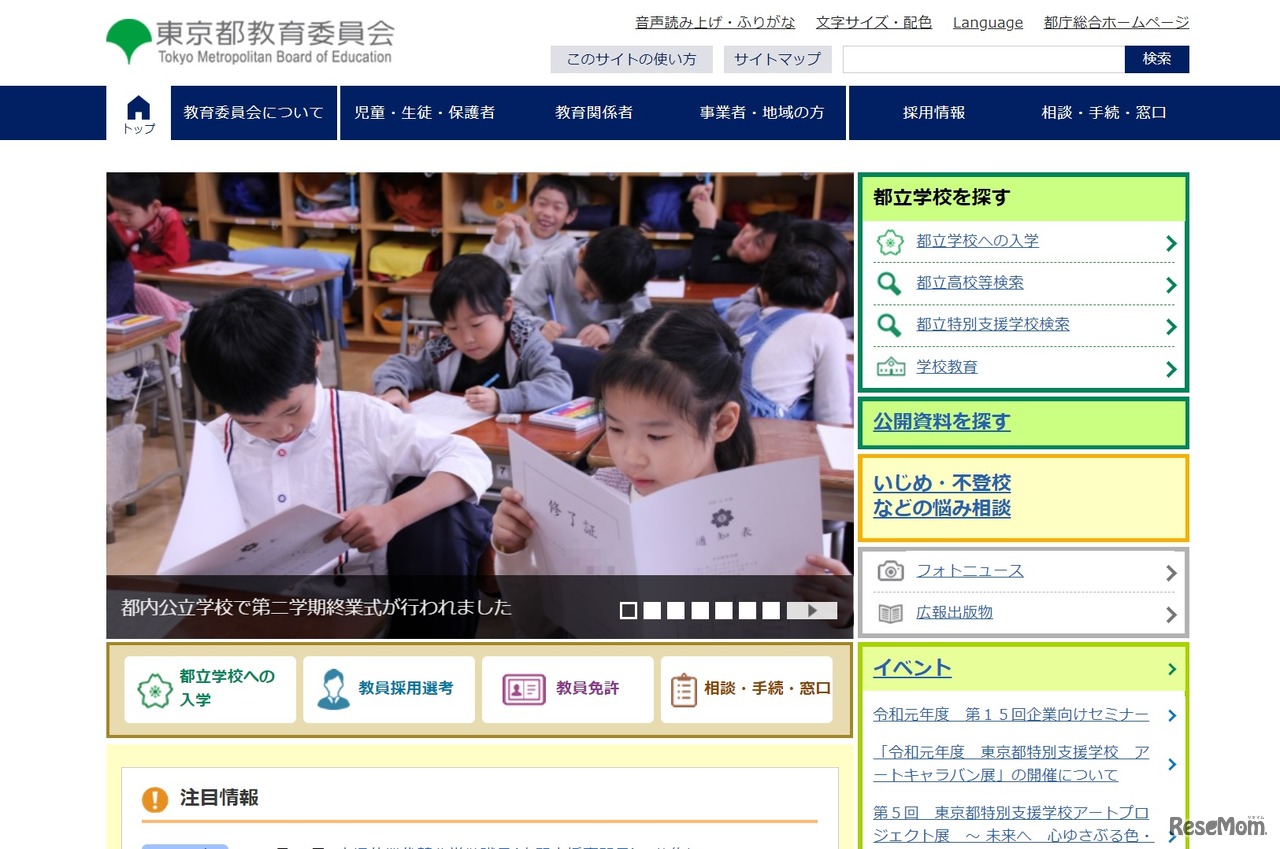Open the フォトニュース text link
Image resolution: width=1280 pixels, height=849 pixels.
tap(970, 571)
